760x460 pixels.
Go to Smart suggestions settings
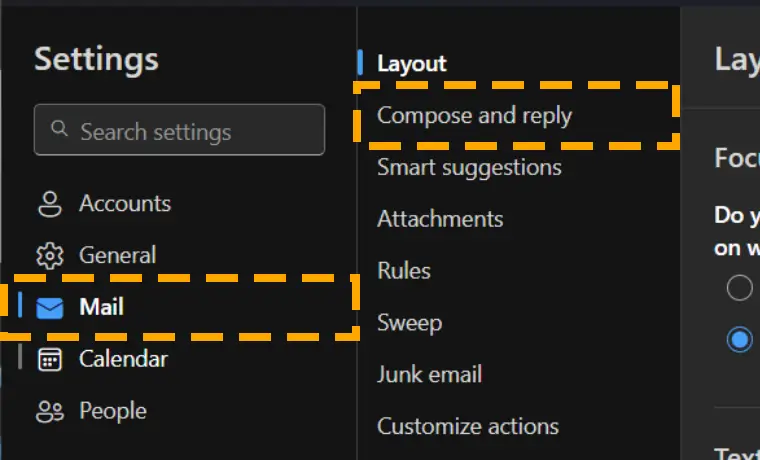pyautogui.click(x=469, y=168)
